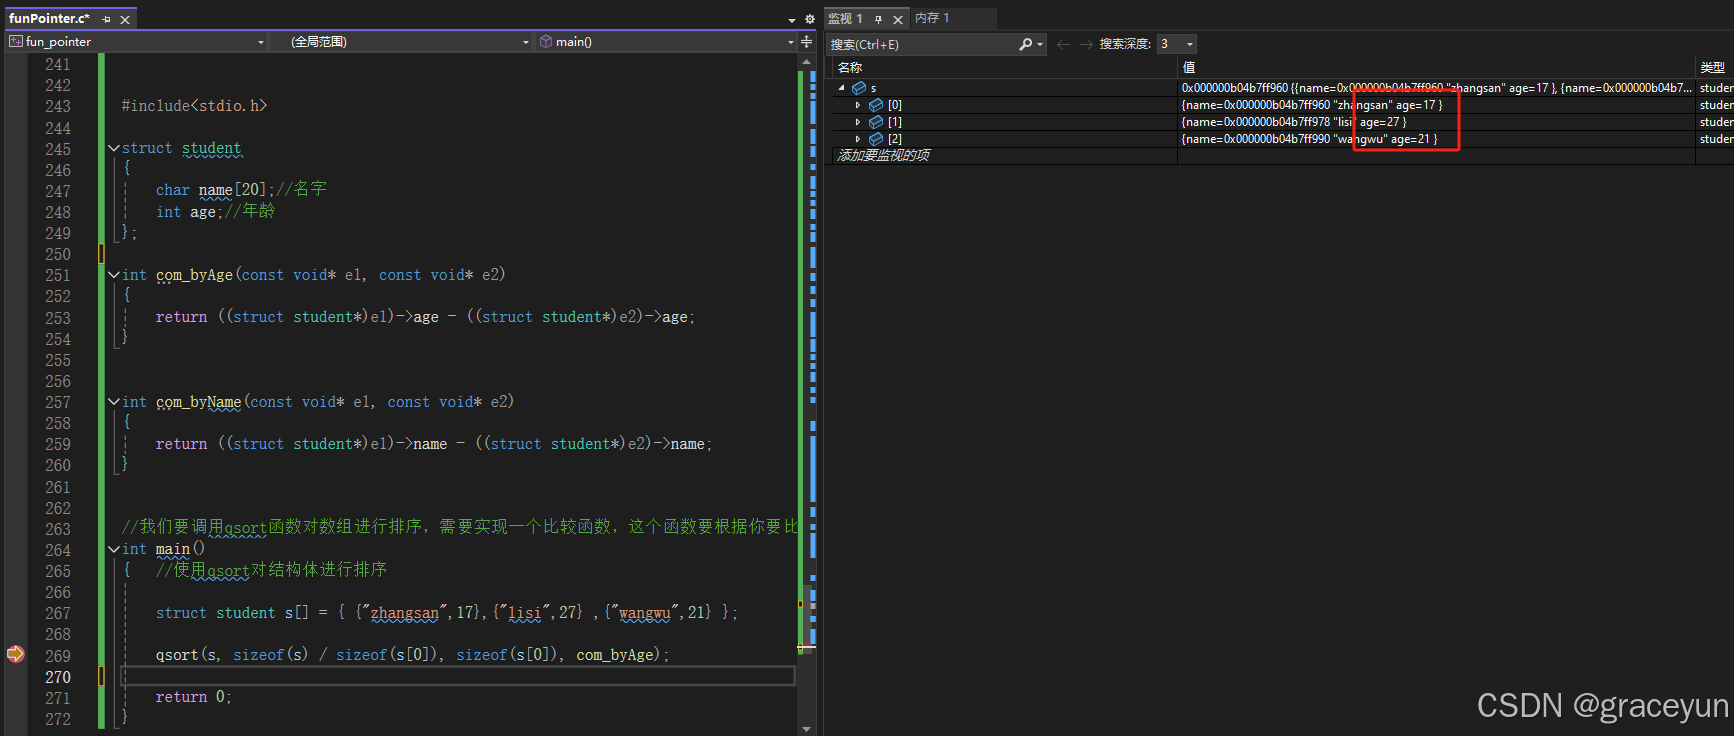
Task: Click the cube icon of element [1]
Action: coord(876,122)
